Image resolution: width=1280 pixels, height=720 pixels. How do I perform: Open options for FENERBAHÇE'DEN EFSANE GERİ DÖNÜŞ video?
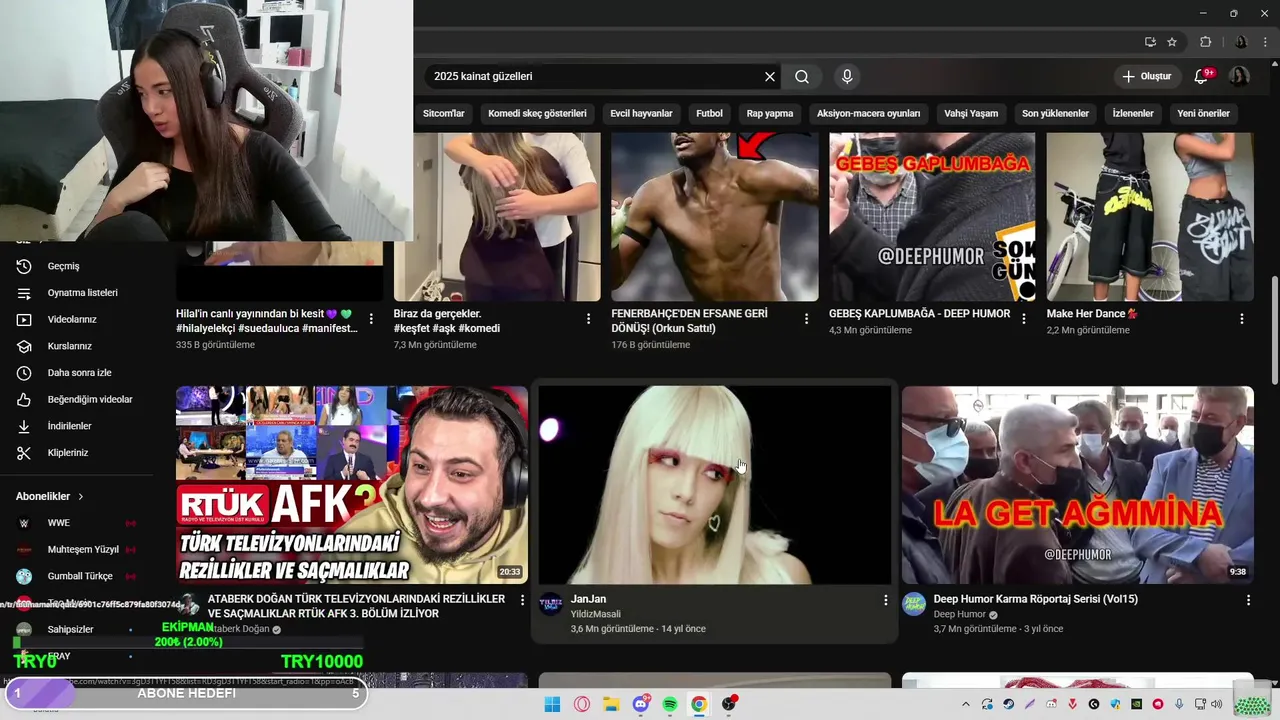point(806,319)
